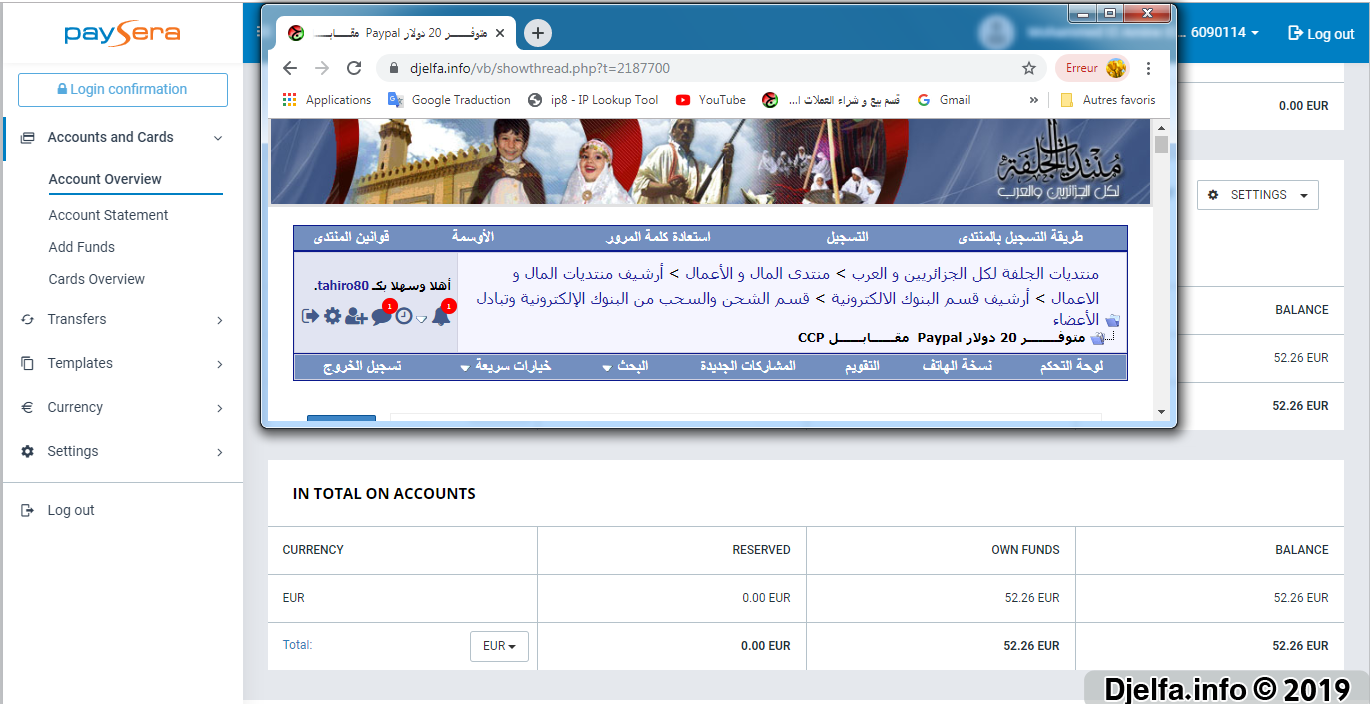Open the خيارات سريعة forum dropdown
Image resolution: width=1370 pixels, height=704 pixels.
coord(505,366)
